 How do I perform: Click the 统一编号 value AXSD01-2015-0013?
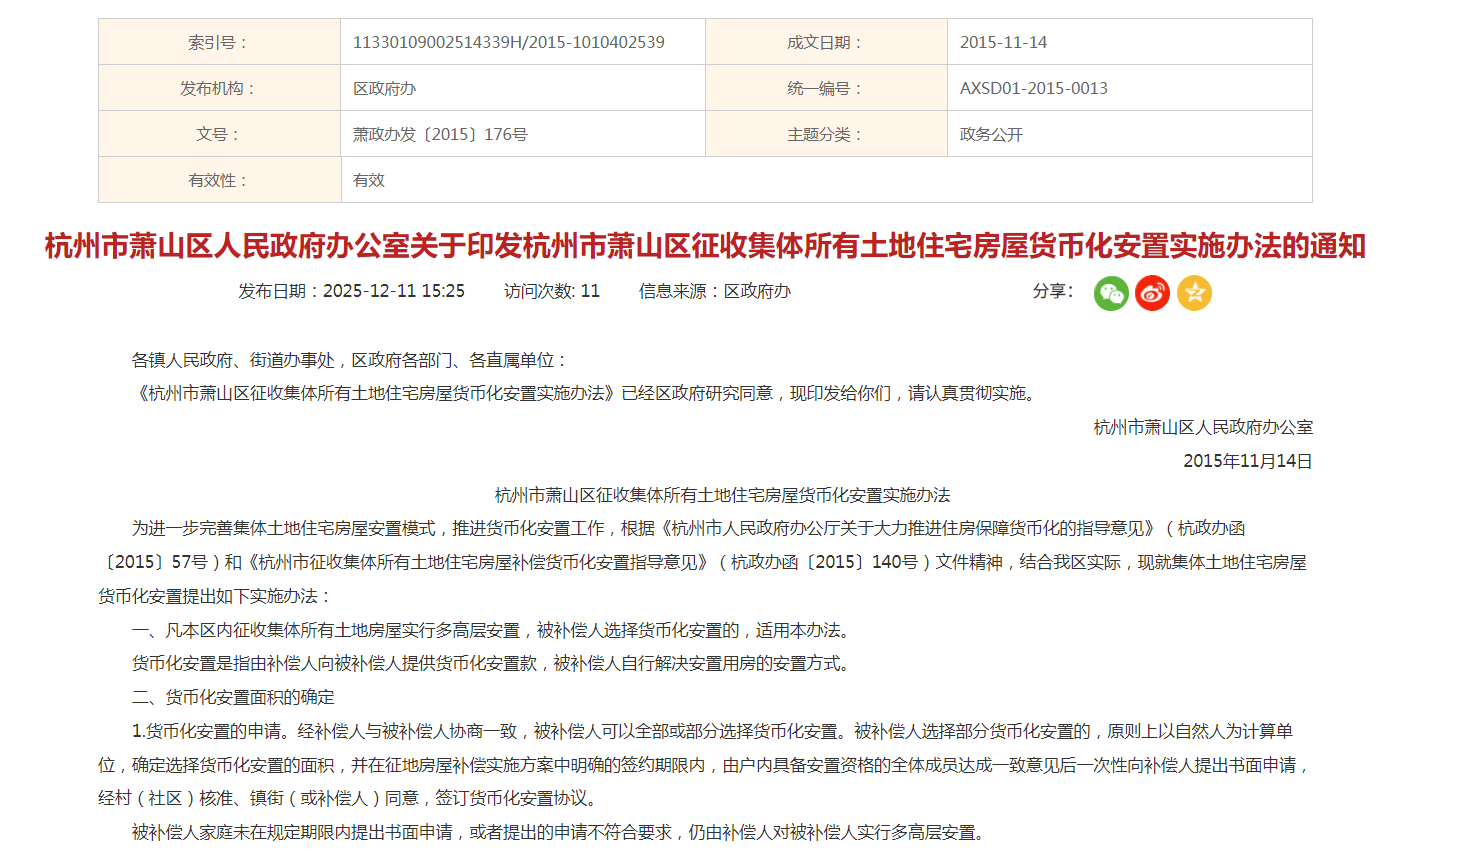point(1033,88)
